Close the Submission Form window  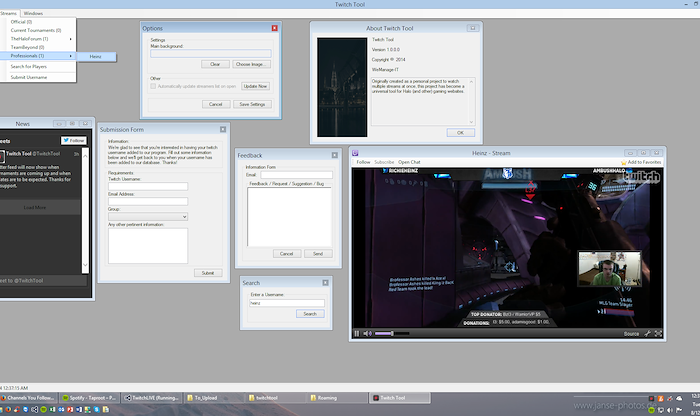tap(223, 129)
